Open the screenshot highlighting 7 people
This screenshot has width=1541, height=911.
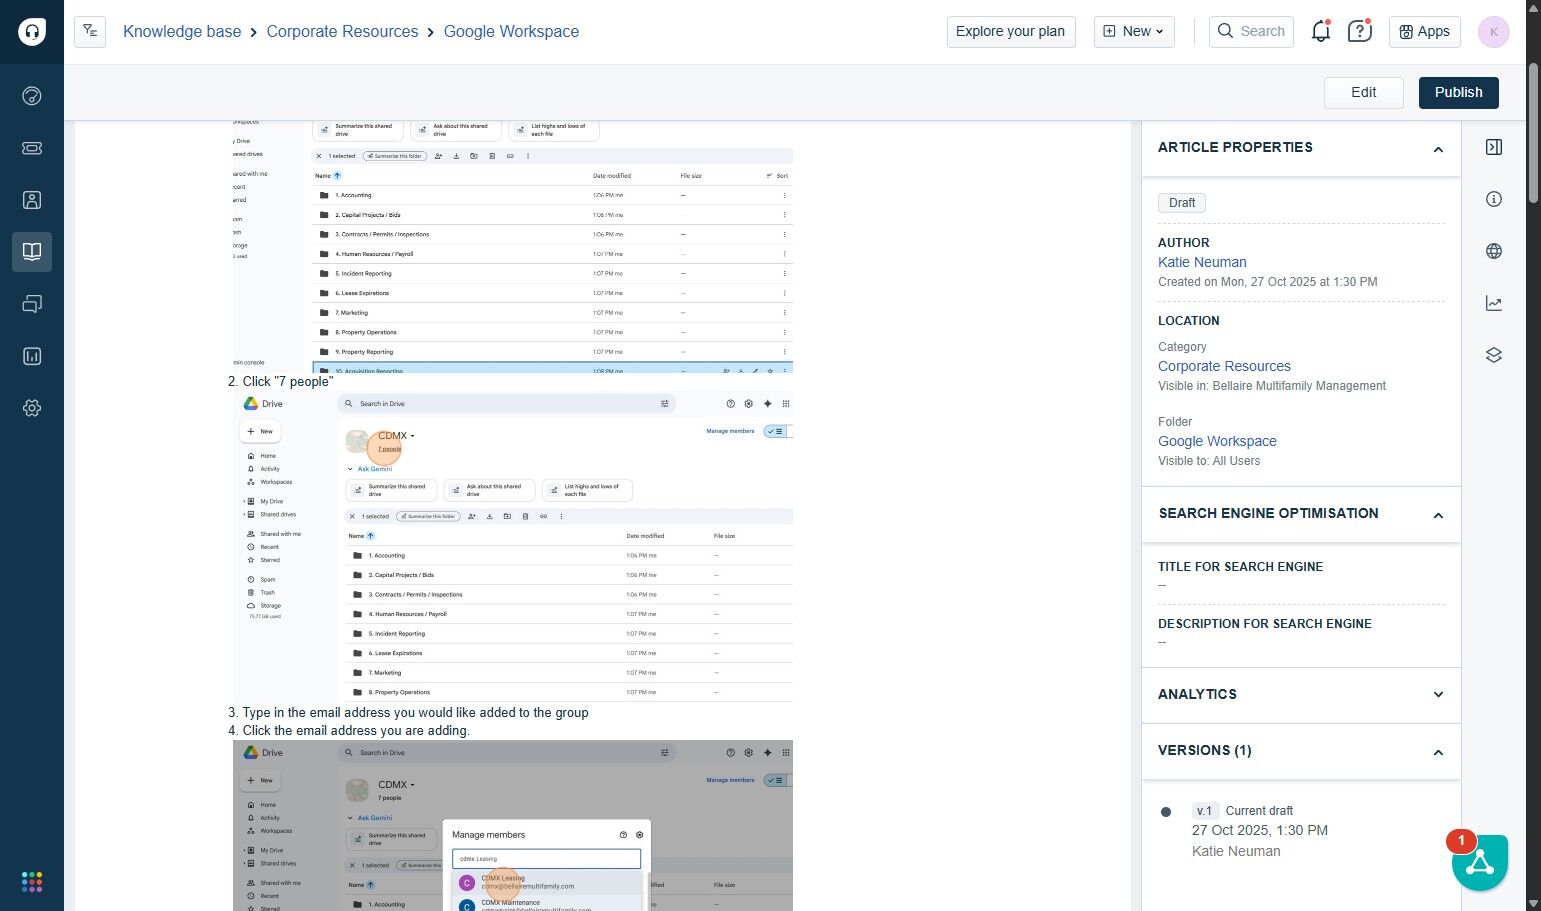(x=513, y=546)
